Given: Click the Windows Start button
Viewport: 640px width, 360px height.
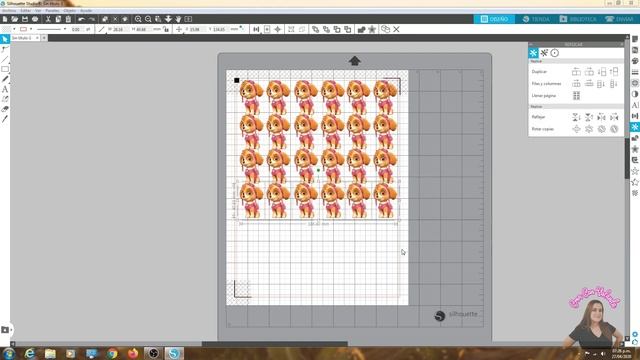Looking at the screenshot, I should 9,353.
